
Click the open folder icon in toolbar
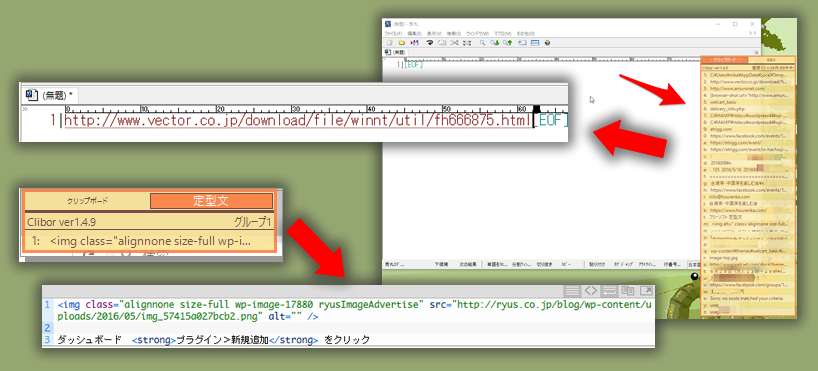tap(402, 43)
